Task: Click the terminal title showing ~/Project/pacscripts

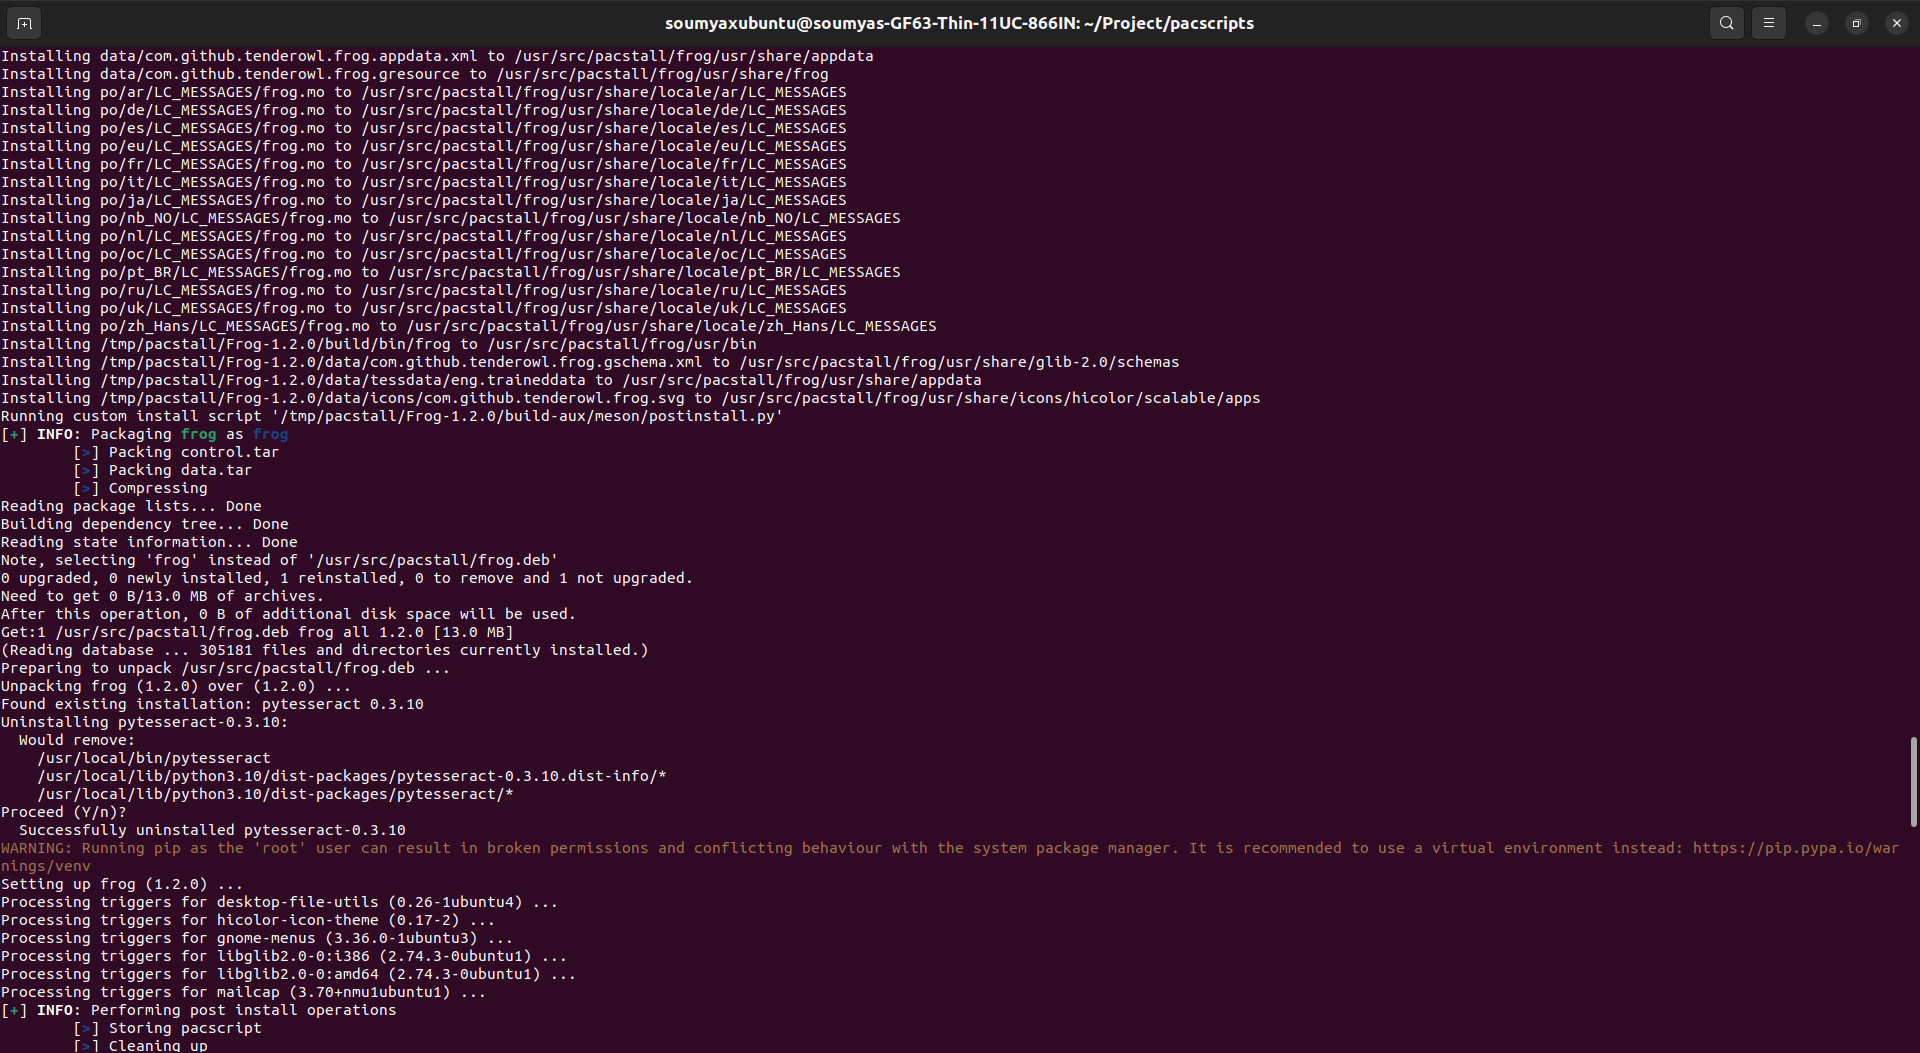Action: [x=959, y=22]
